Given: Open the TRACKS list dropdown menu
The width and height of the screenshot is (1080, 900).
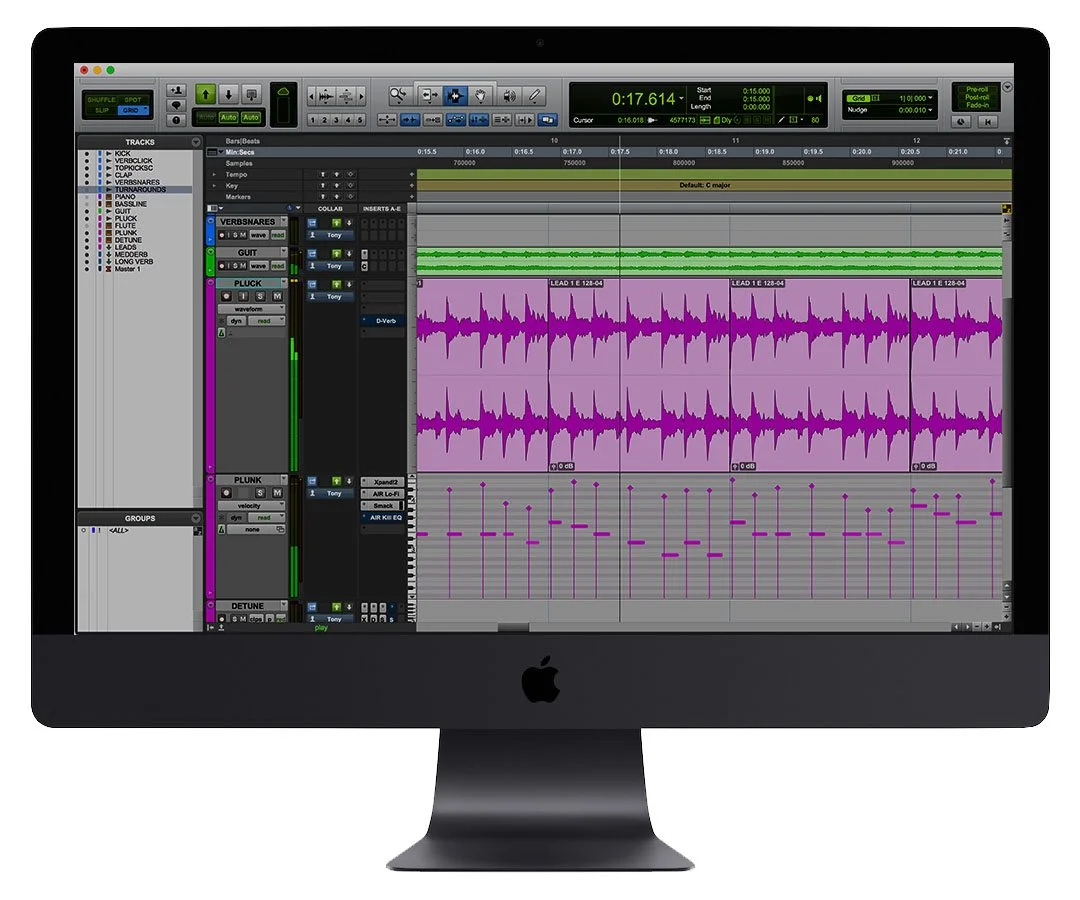Looking at the screenshot, I should (x=196, y=142).
